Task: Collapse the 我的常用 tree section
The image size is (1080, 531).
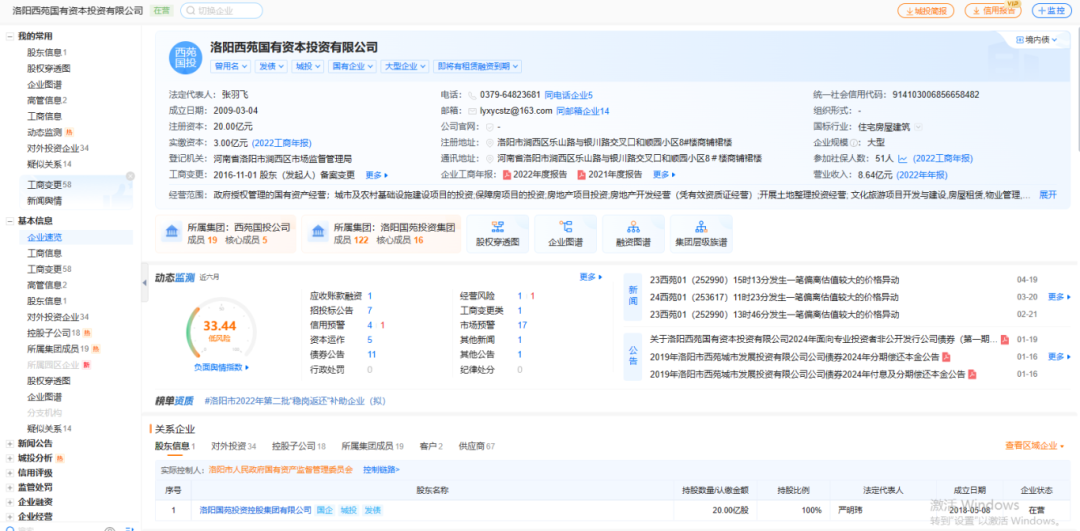Action: [x=10, y=37]
